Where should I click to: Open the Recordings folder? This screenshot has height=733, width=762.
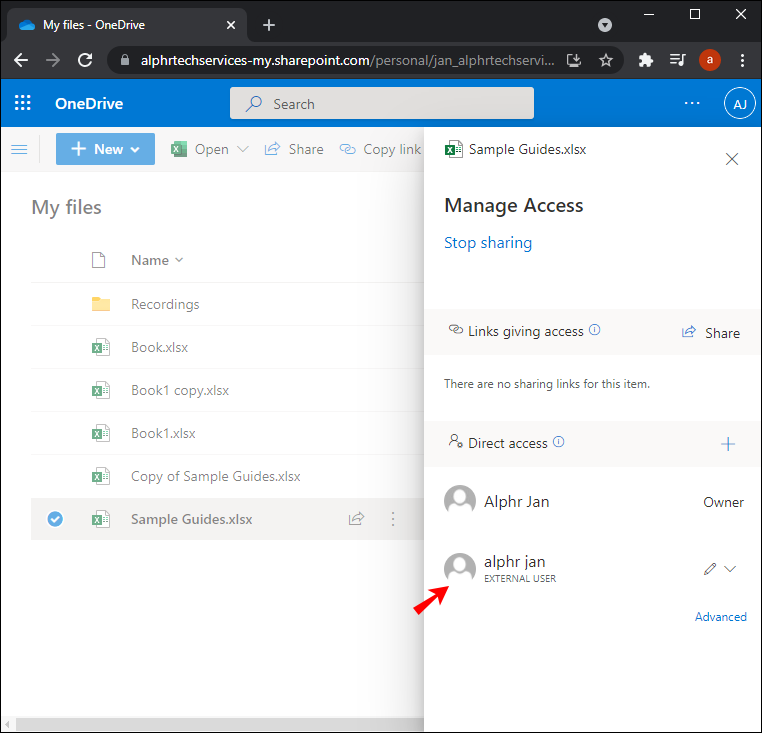165,304
